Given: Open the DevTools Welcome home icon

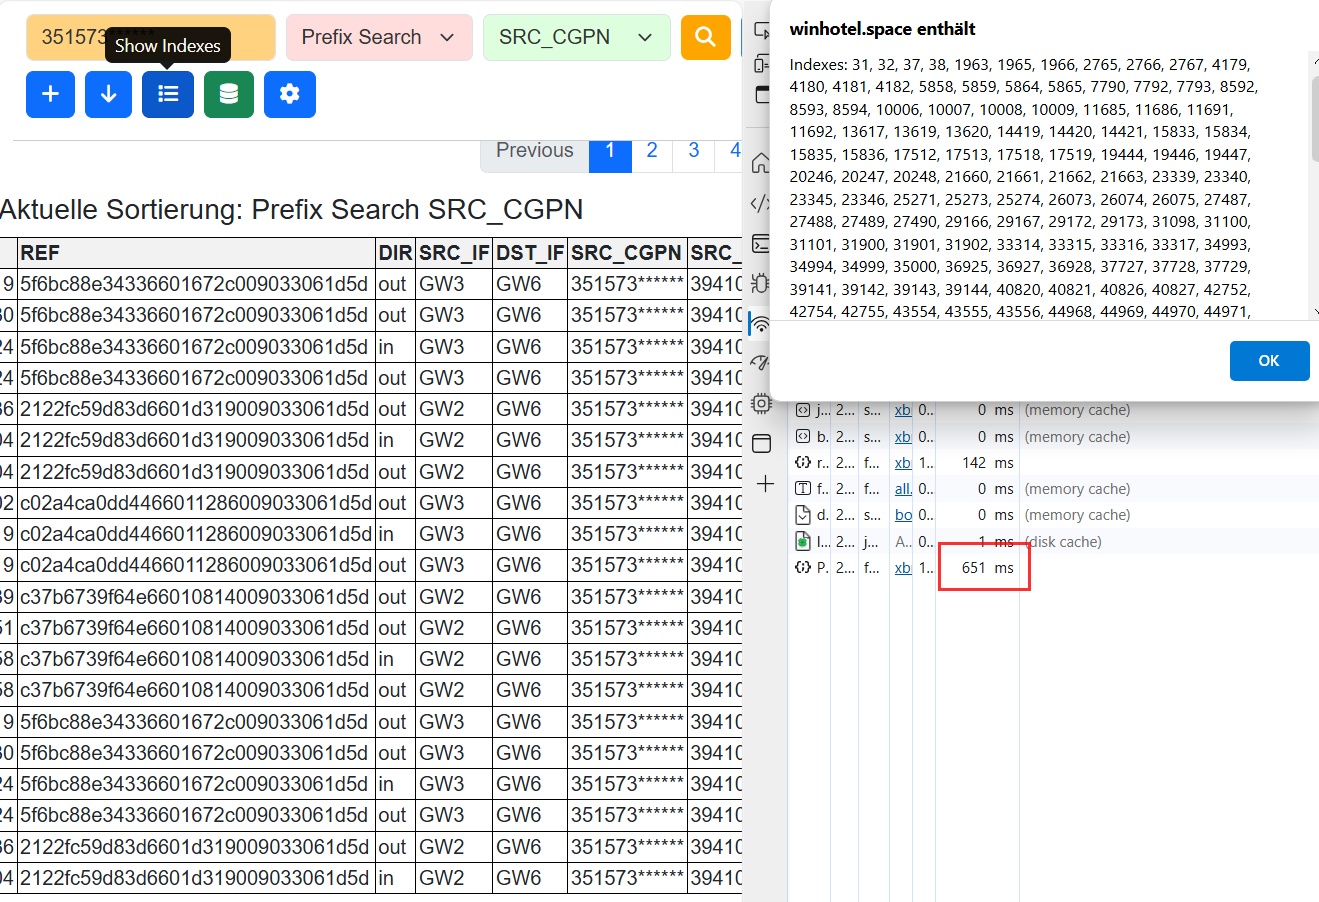Looking at the screenshot, I should pyautogui.click(x=761, y=163).
